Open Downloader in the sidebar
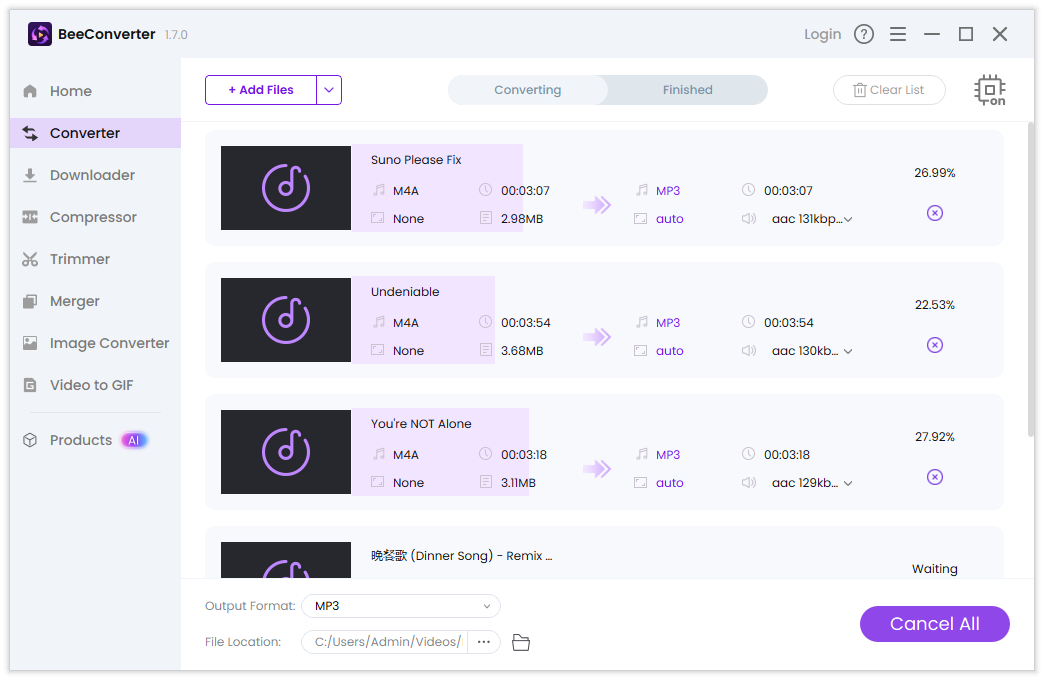Image resolution: width=1044 pixels, height=680 pixels. click(92, 175)
